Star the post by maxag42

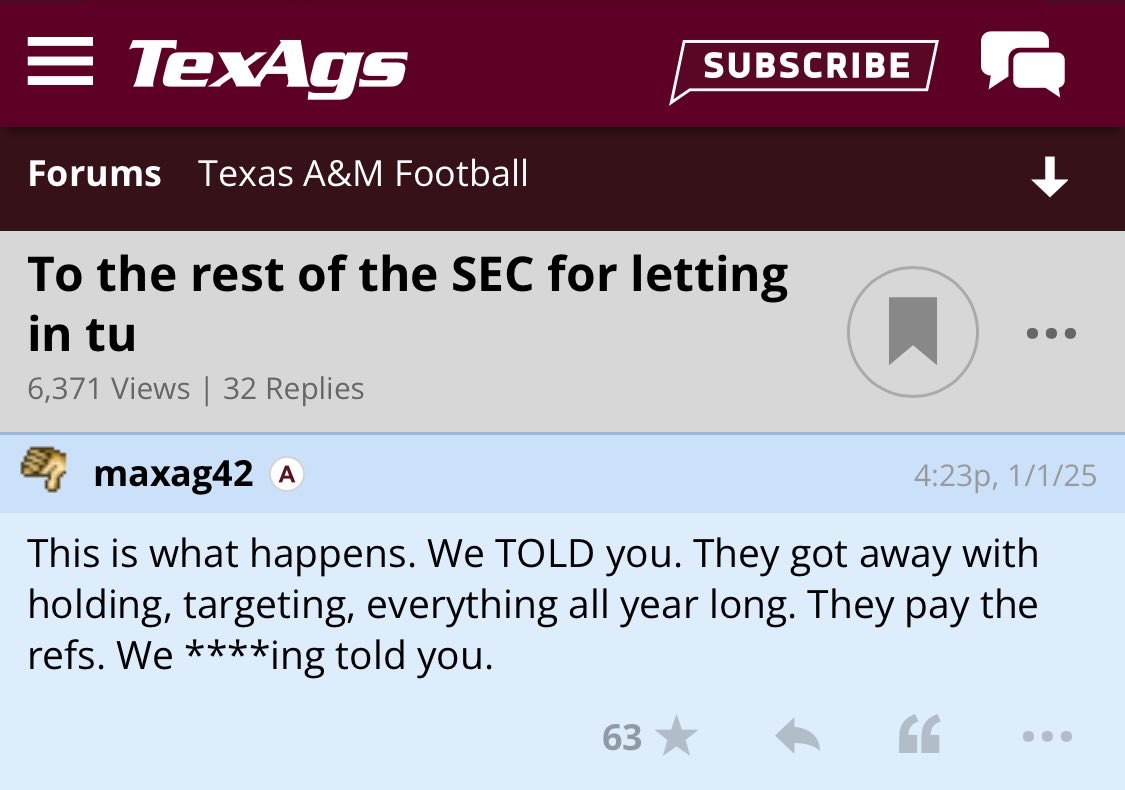pyautogui.click(x=677, y=738)
